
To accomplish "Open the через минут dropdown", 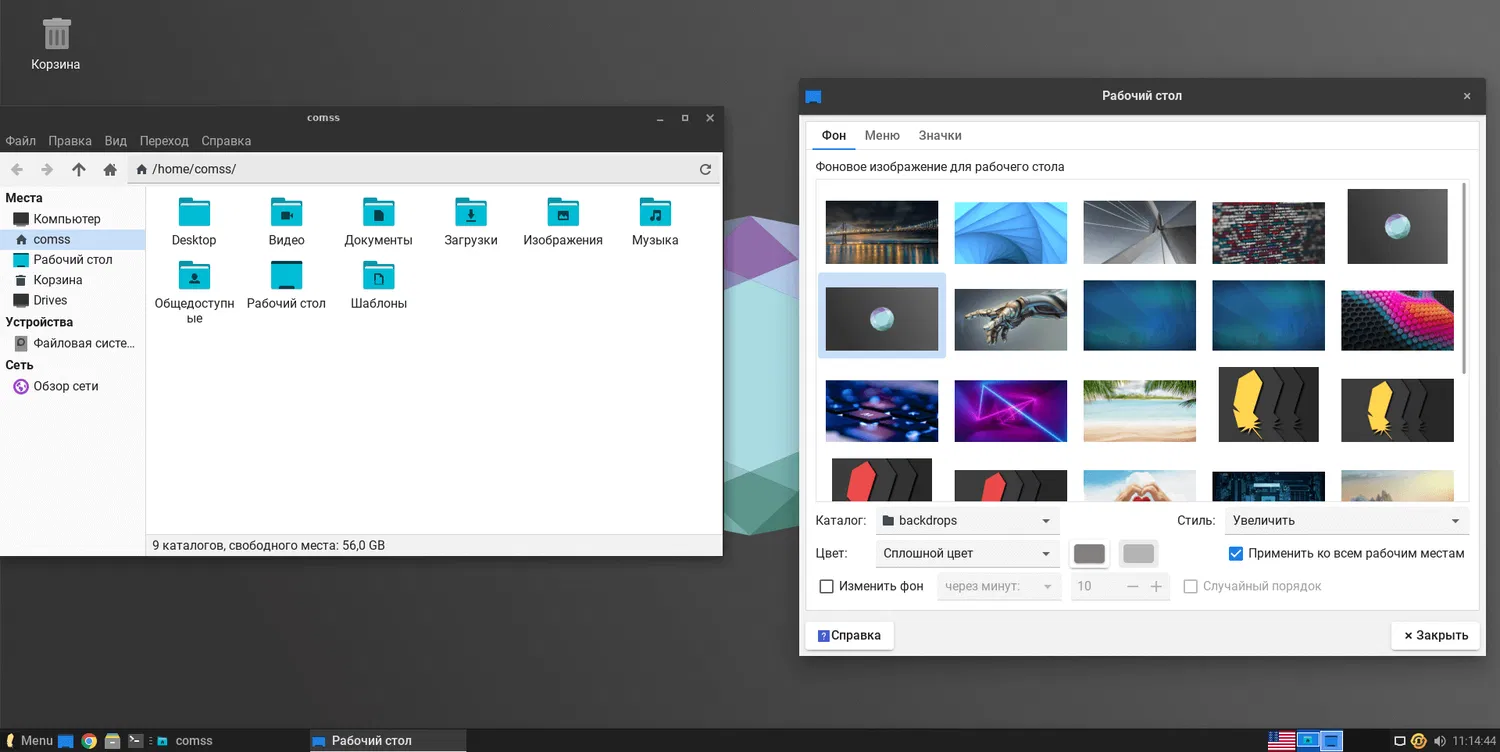I will click(x=998, y=586).
